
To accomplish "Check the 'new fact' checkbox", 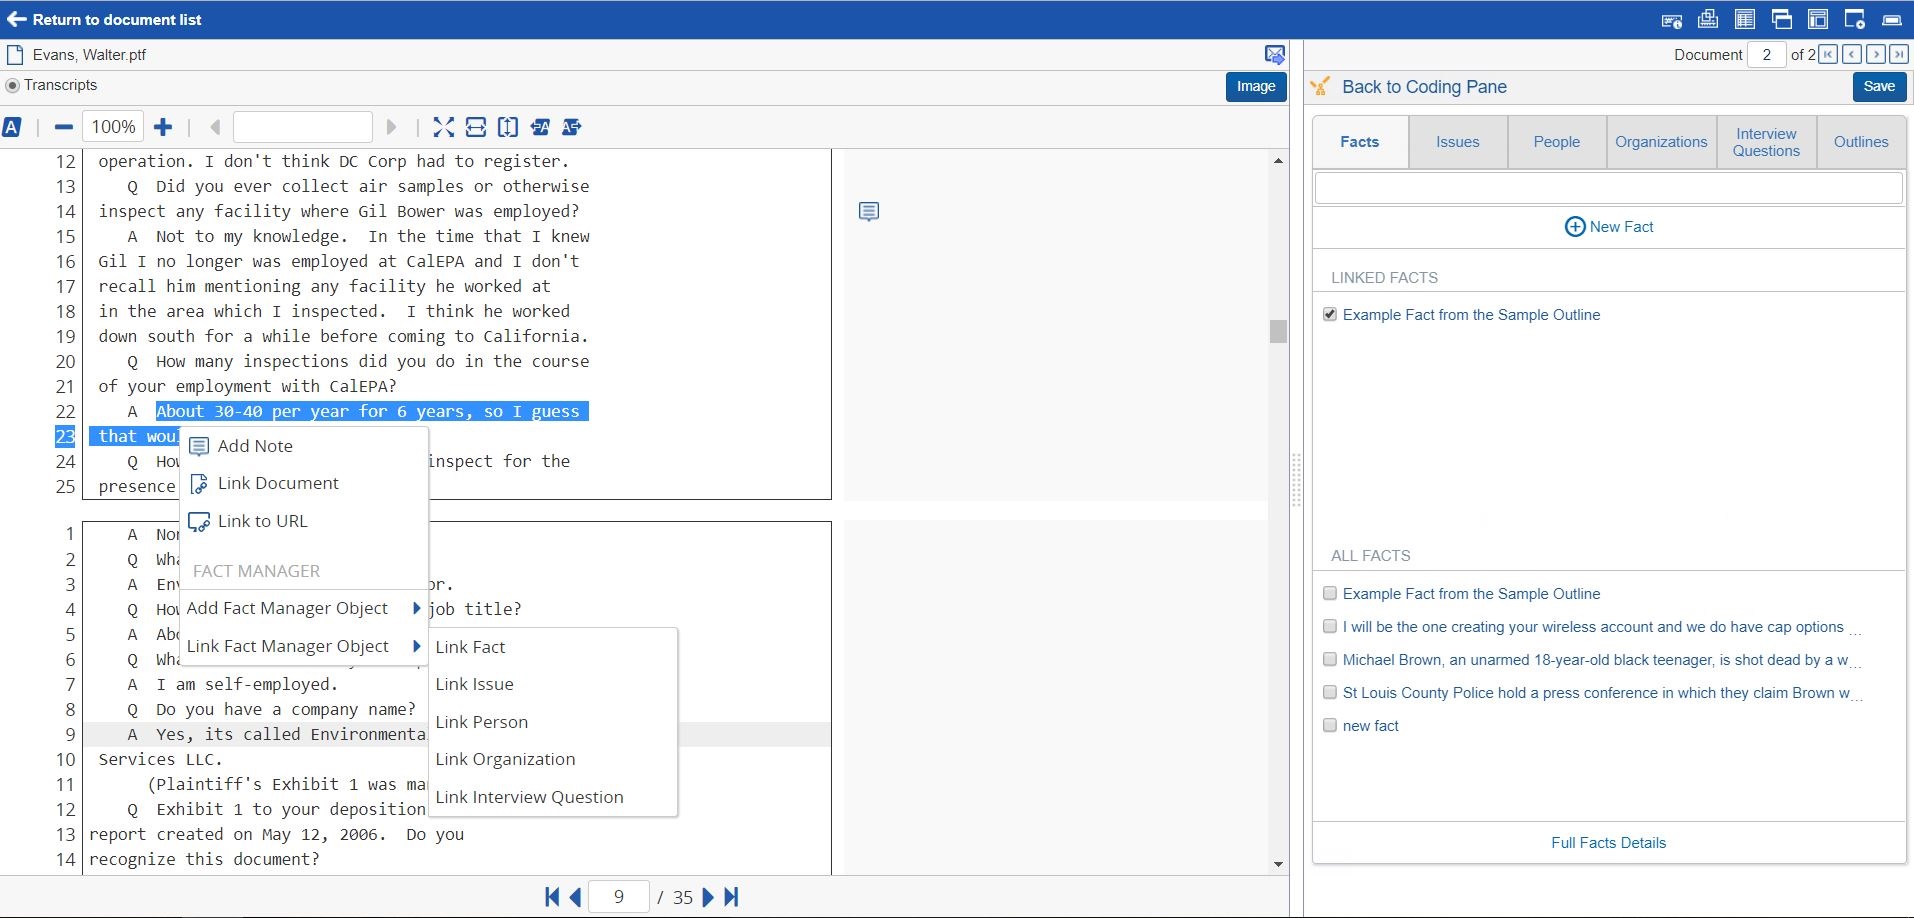I will (x=1330, y=725).
